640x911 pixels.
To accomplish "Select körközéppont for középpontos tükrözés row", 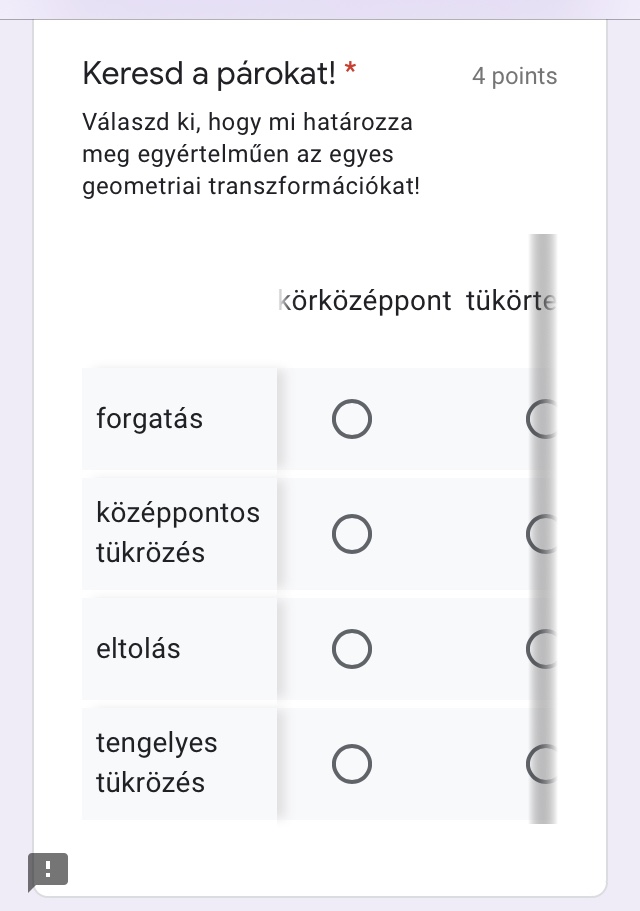I will 351,534.
